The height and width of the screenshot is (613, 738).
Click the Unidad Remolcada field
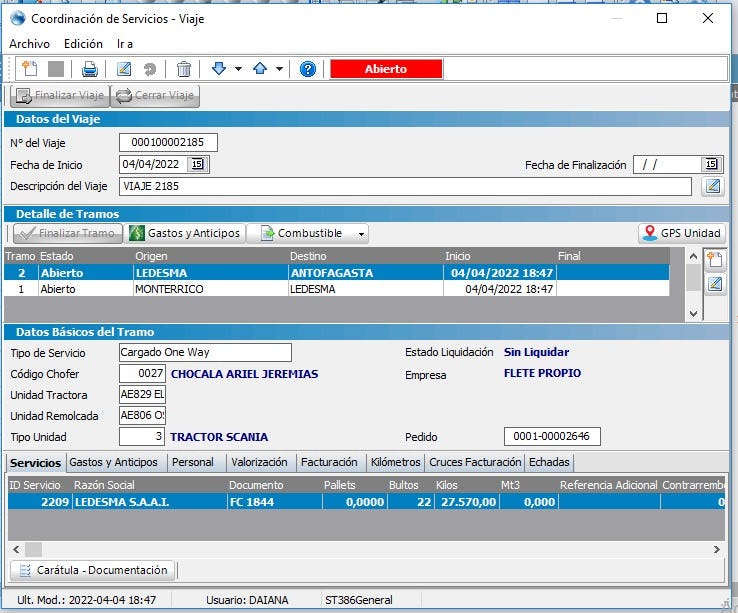tap(142, 415)
